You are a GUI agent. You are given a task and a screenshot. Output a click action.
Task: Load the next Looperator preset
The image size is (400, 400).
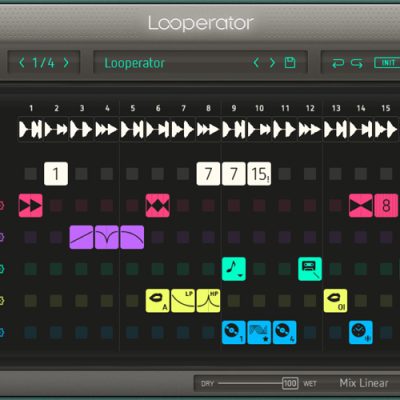click(x=272, y=63)
